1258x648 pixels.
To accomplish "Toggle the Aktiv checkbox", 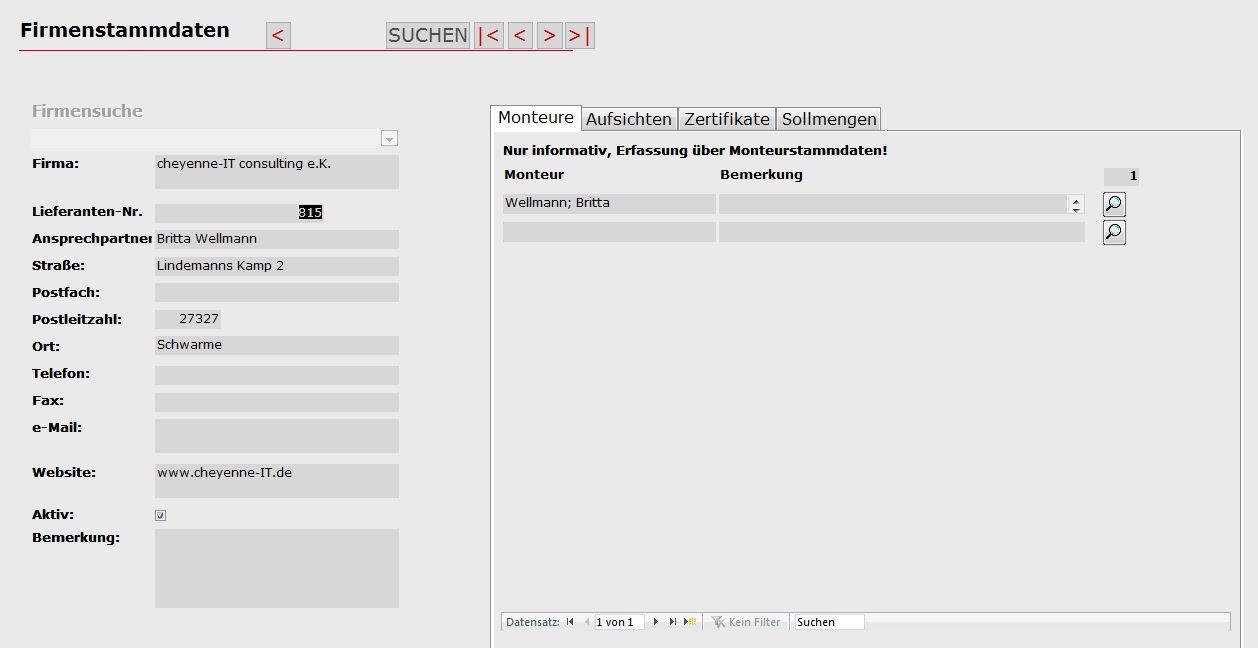I will point(160,516).
